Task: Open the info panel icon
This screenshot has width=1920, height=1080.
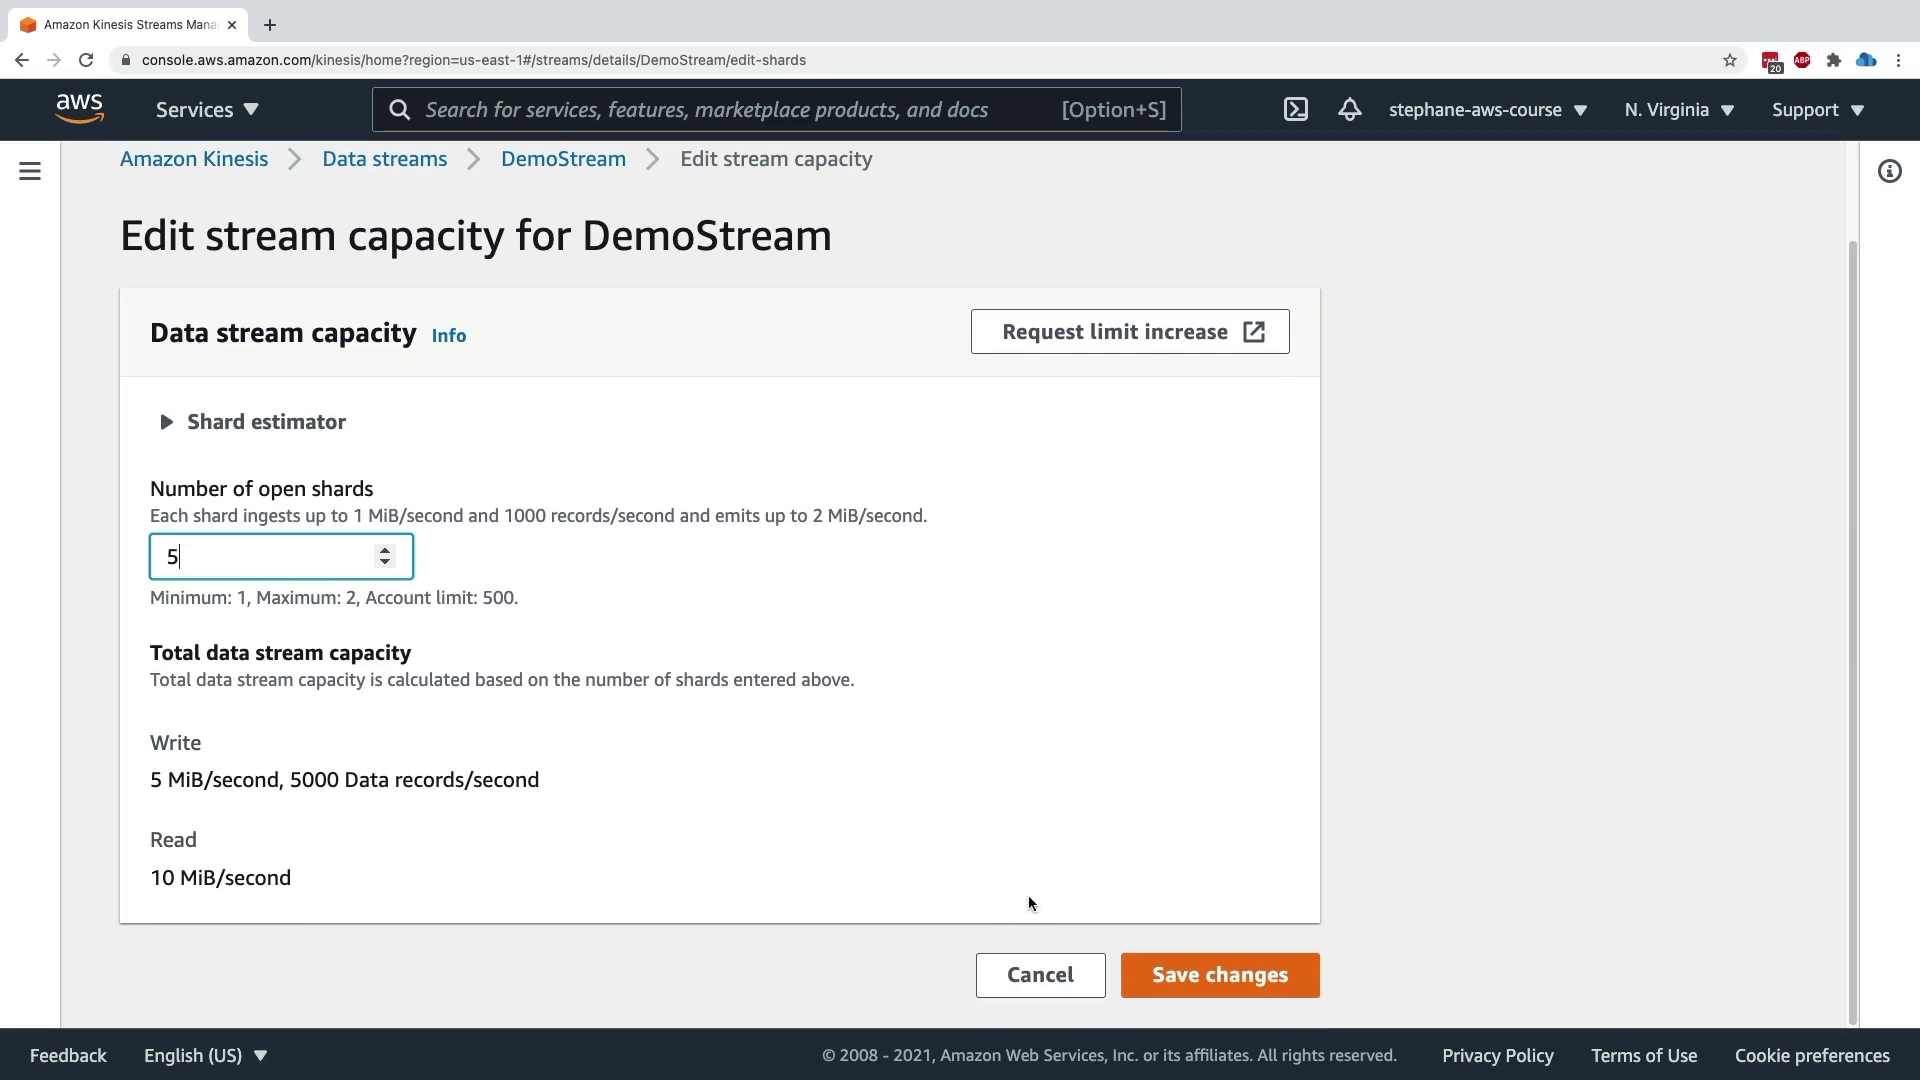Action: [x=1889, y=172]
